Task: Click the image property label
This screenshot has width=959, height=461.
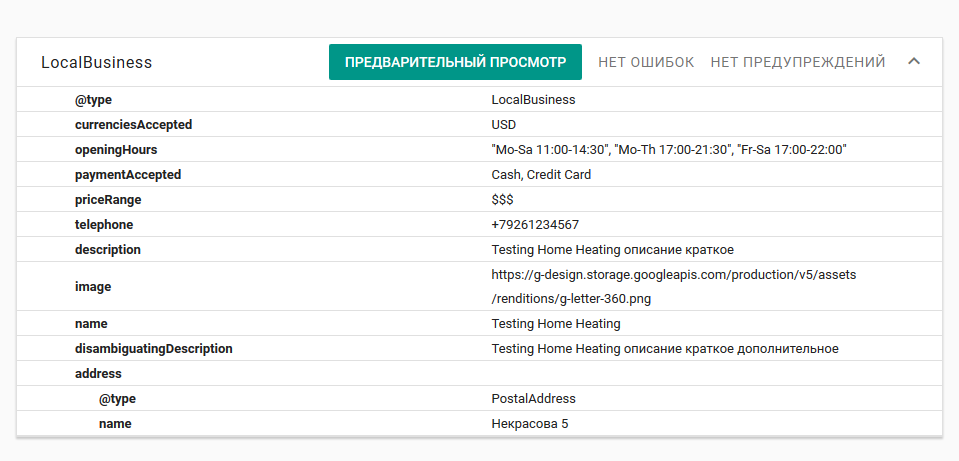Action: 93,287
